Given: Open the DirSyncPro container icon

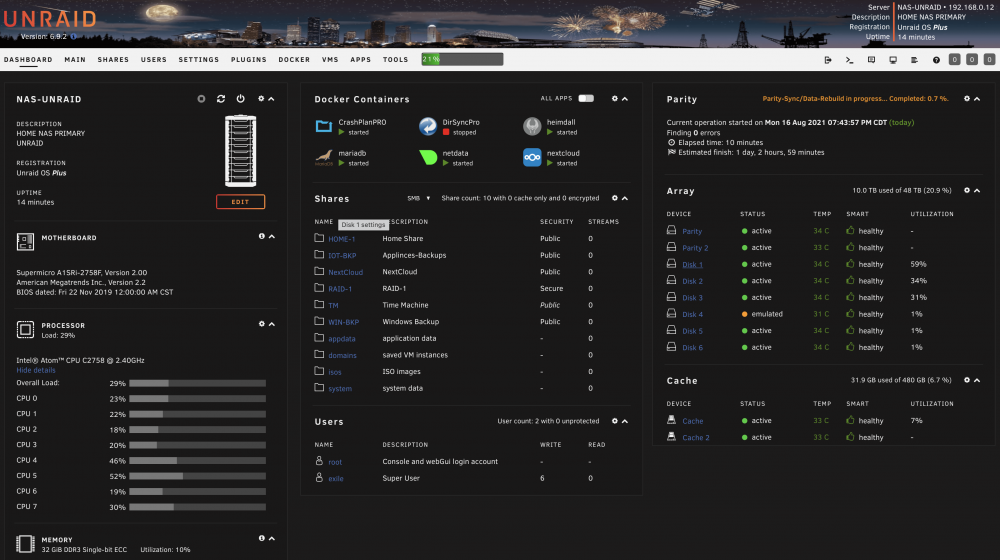Looking at the screenshot, I should [x=428, y=126].
